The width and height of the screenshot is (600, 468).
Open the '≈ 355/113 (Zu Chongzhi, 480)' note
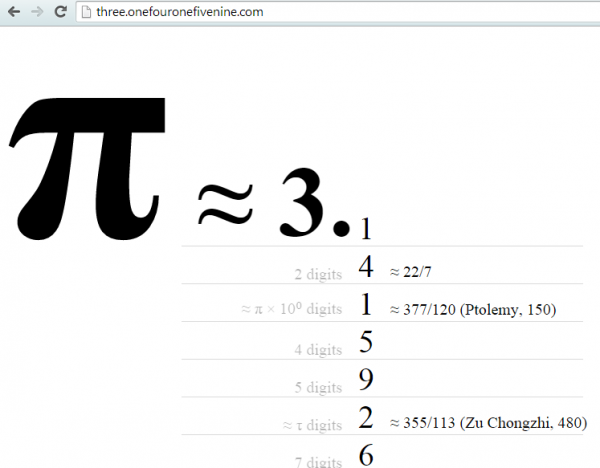coord(484,424)
